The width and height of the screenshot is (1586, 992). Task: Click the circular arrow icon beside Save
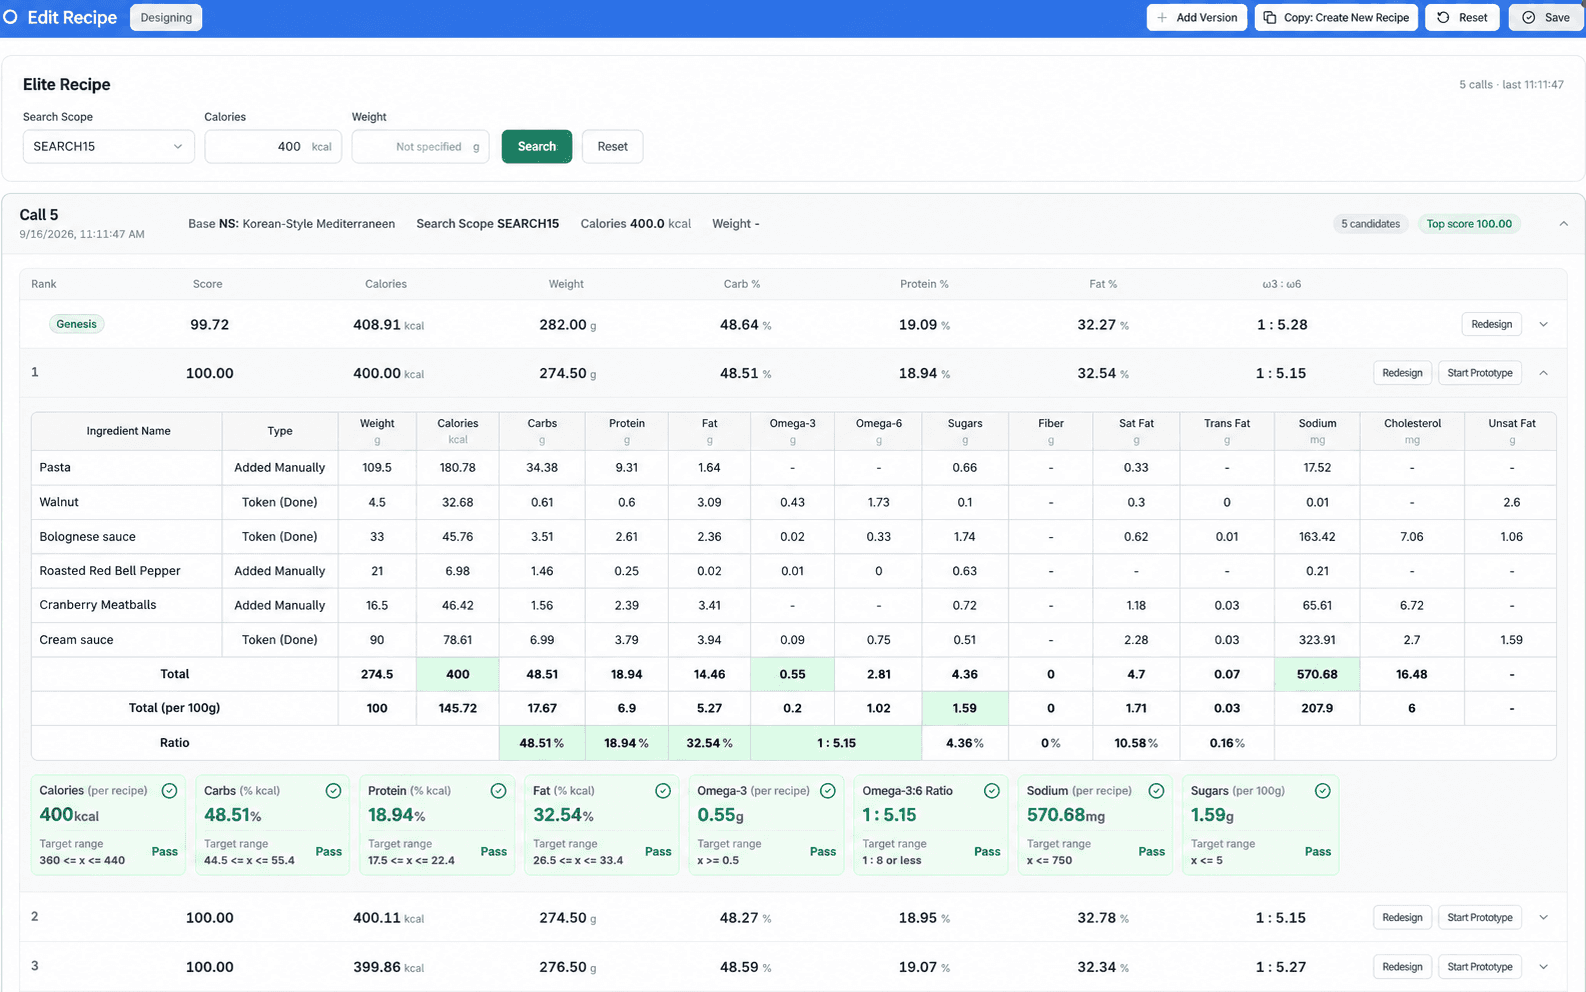pos(1443,18)
